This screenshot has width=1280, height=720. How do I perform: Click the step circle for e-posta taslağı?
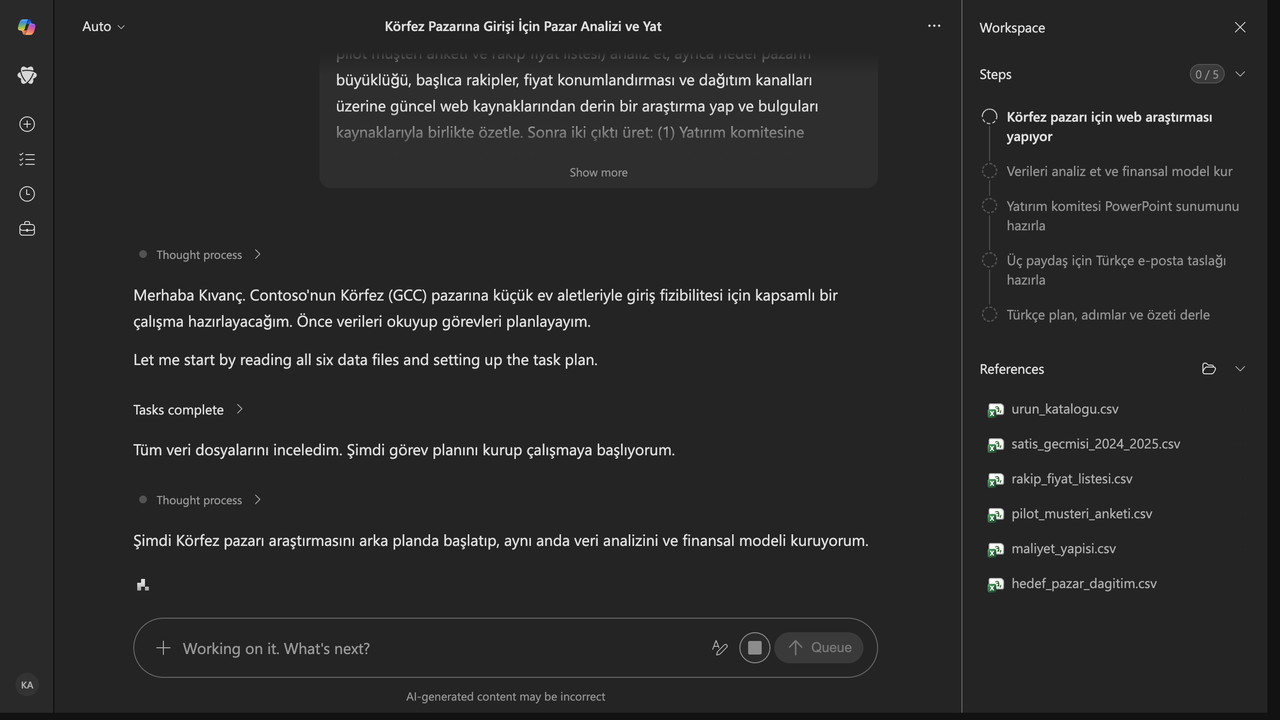click(989, 260)
